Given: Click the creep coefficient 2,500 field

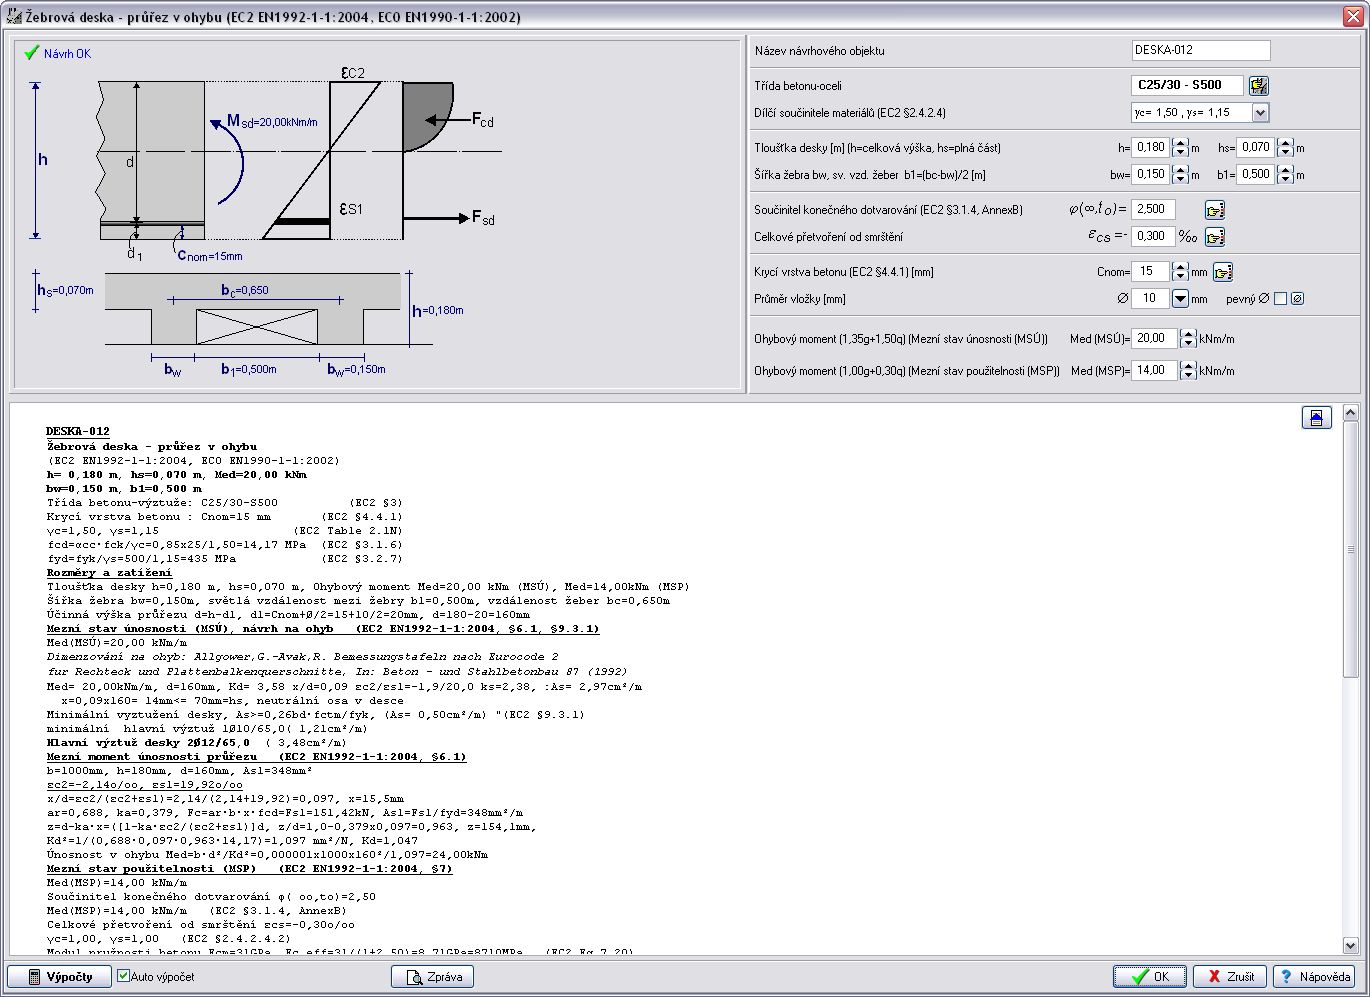Looking at the screenshot, I should (1154, 209).
